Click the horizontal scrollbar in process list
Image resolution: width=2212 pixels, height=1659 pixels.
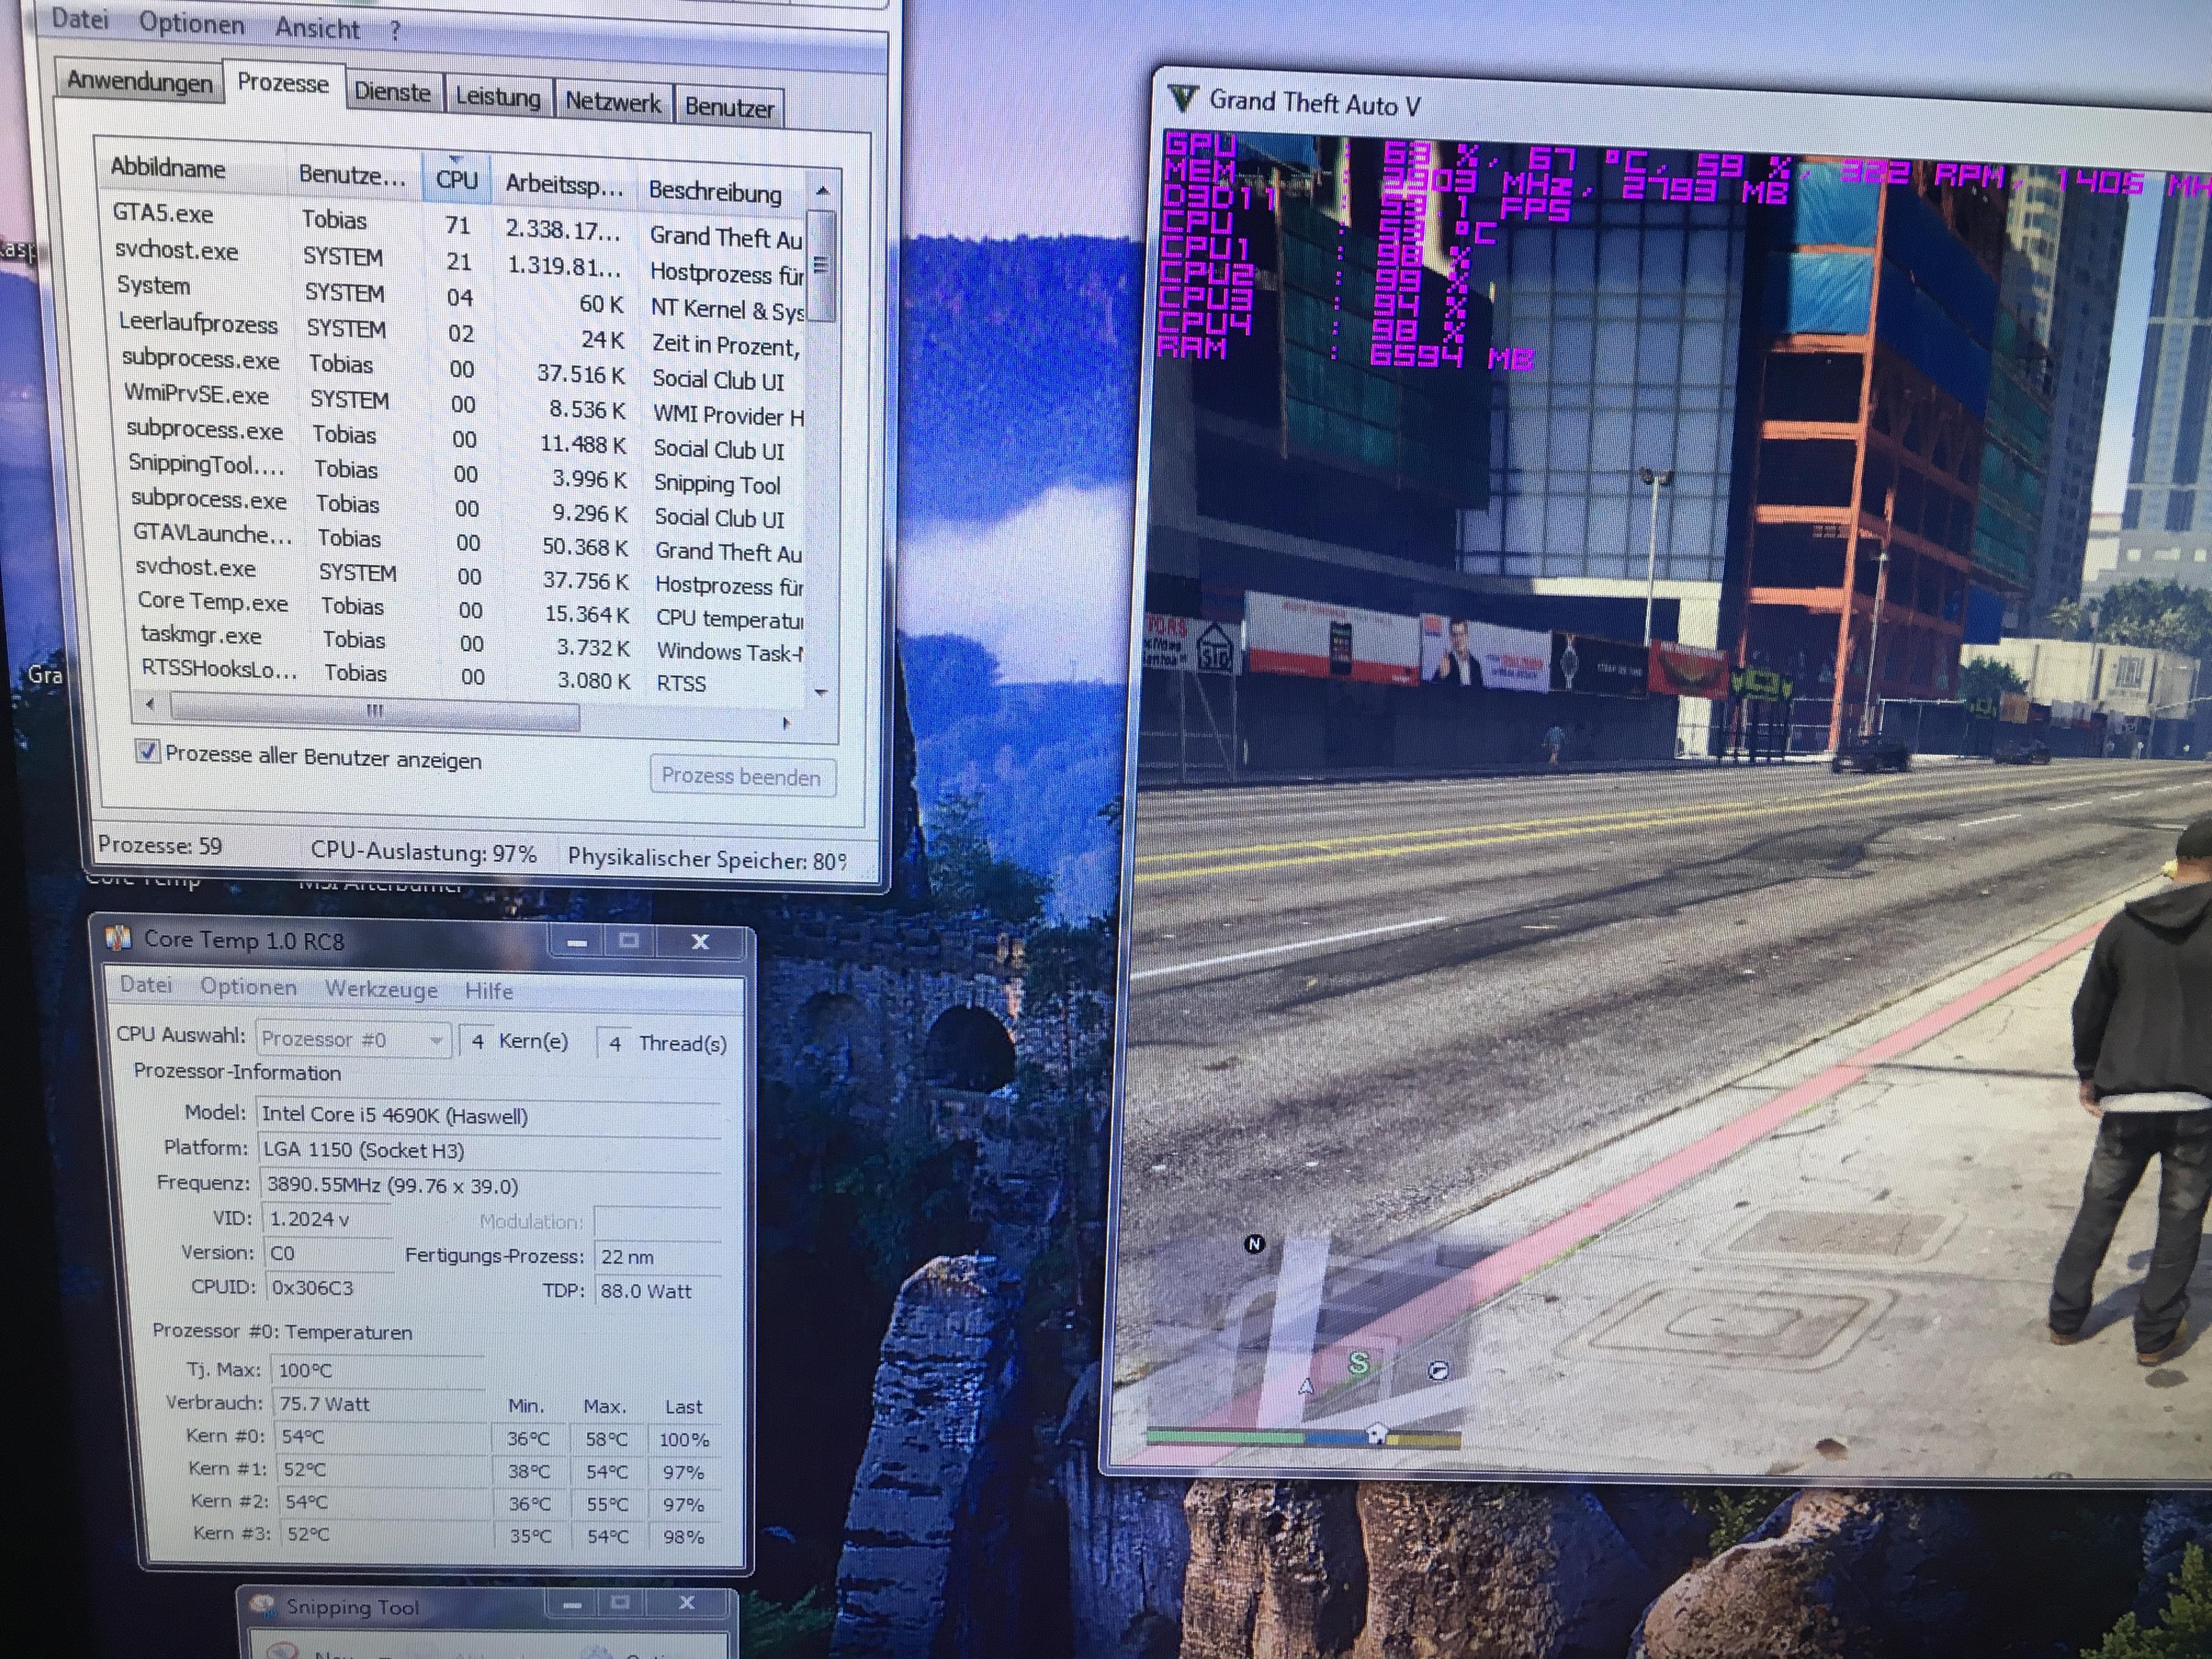pos(374,711)
